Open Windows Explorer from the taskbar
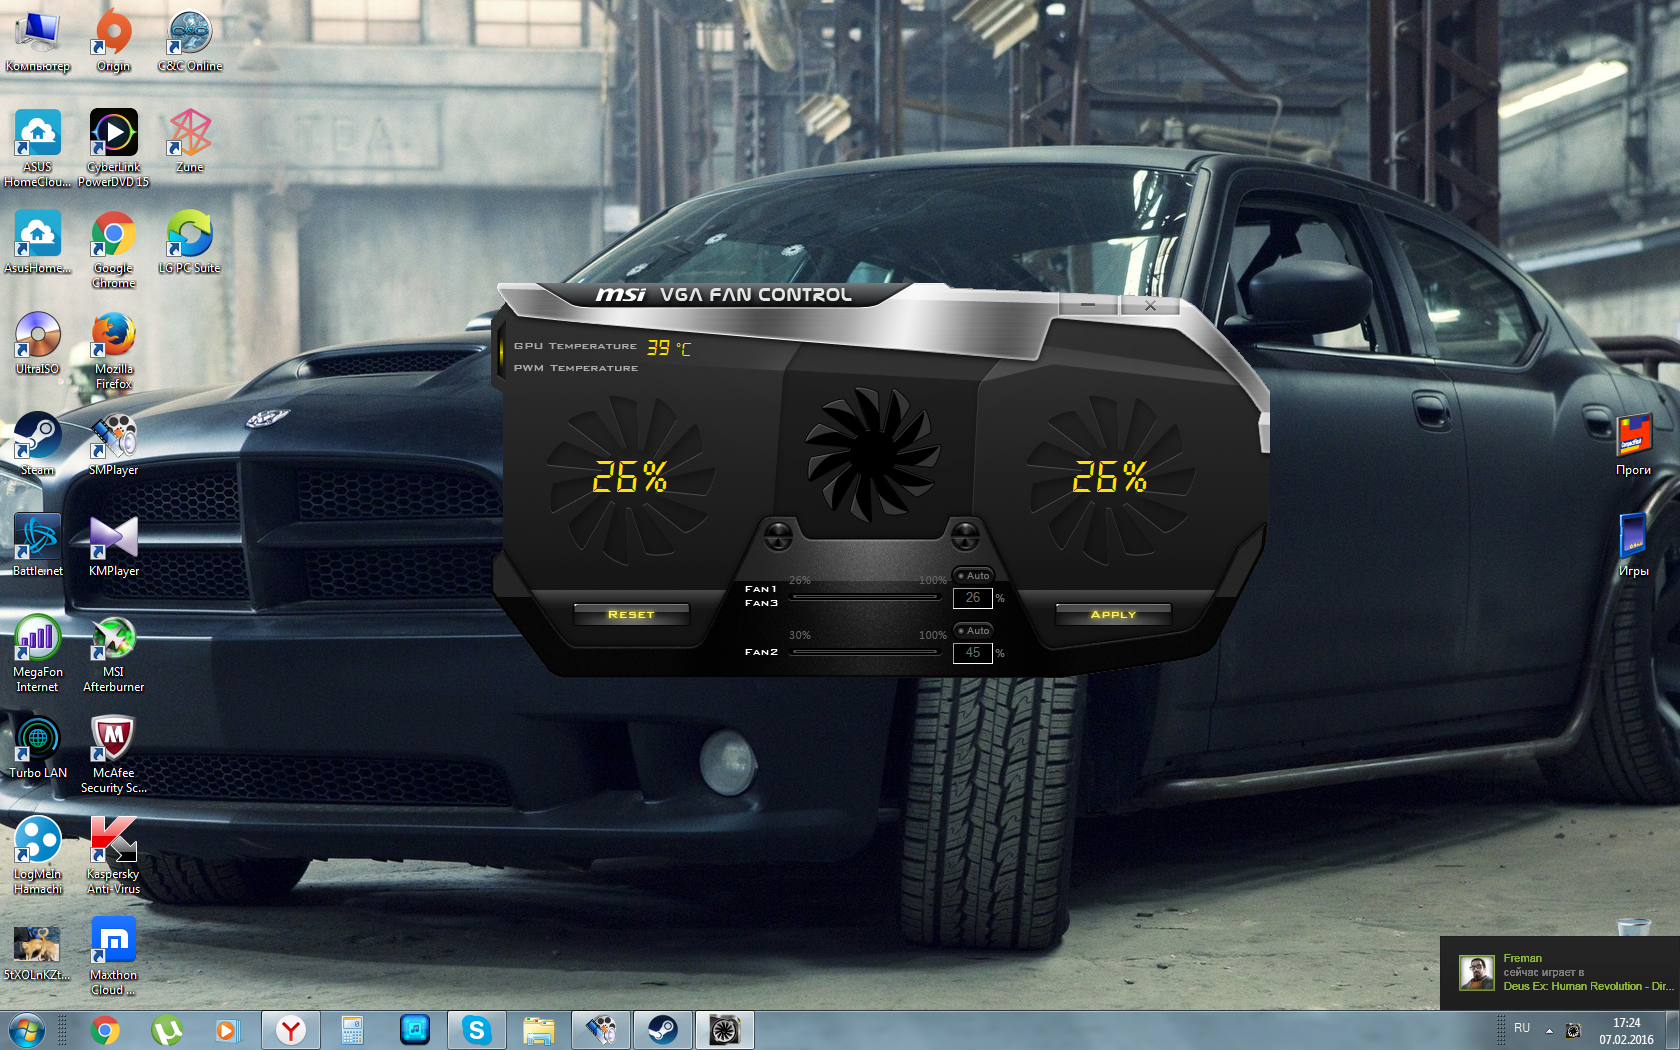The height and width of the screenshot is (1050, 1680). [x=538, y=1030]
